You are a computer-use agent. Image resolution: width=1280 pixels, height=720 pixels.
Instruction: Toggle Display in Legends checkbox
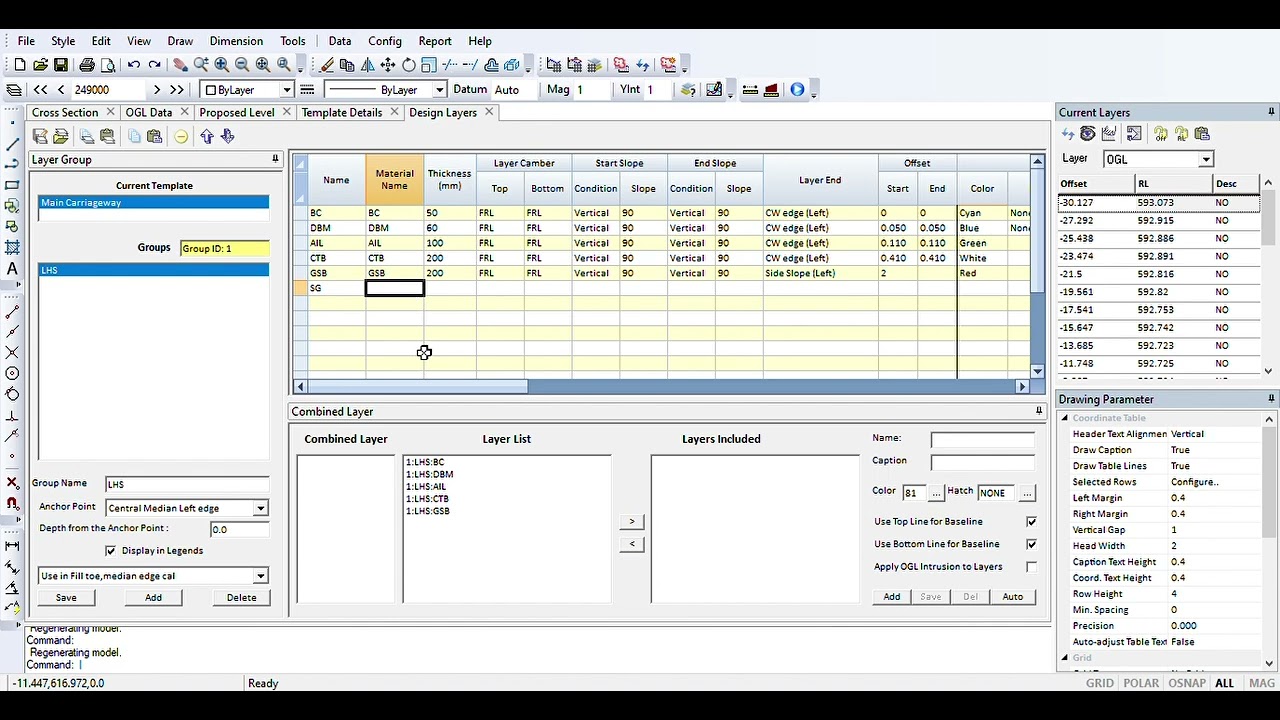pos(110,551)
